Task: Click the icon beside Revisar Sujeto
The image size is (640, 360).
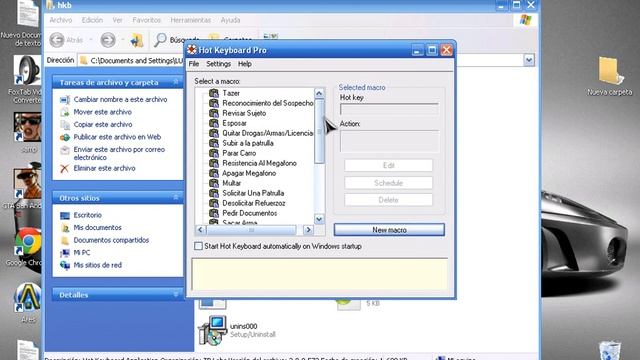Action: (x=214, y=113)
